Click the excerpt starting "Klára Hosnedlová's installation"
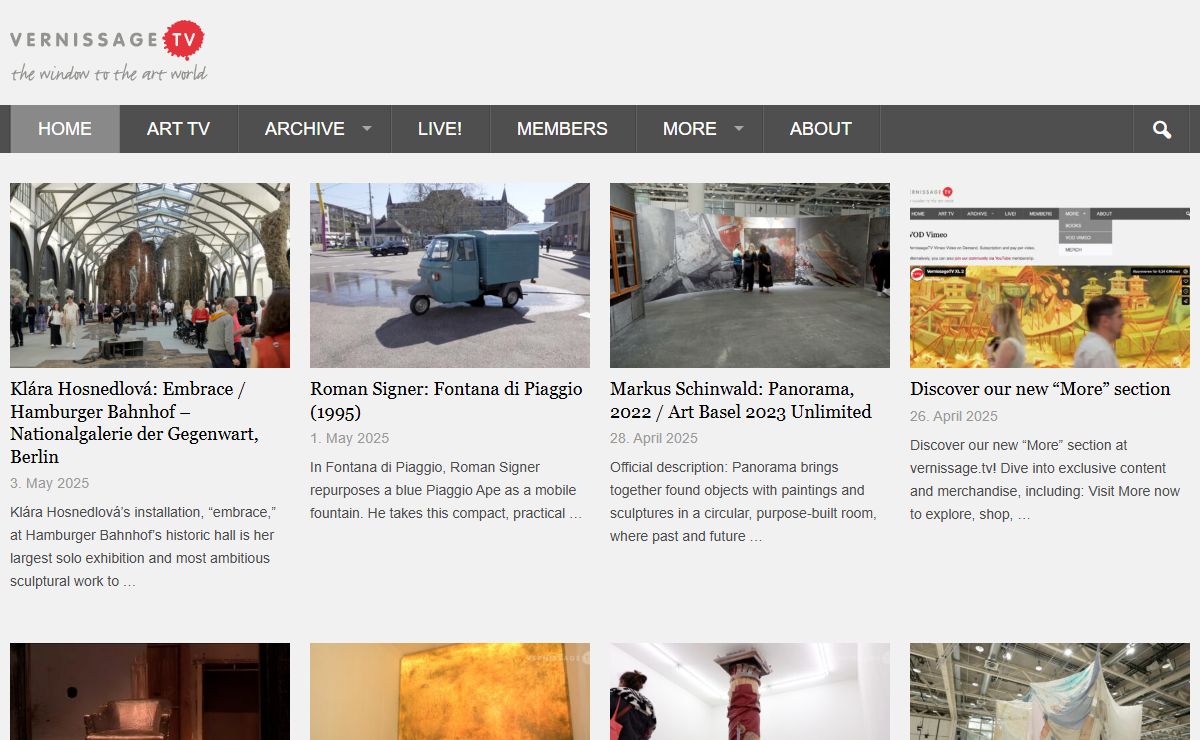 point(143,547)
